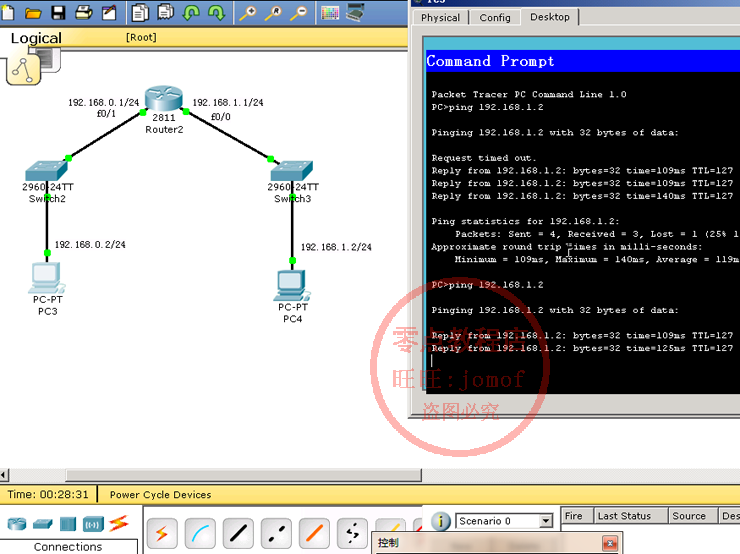Select the Switch3 device
The height and width of the screenshot is (554, 740).
[292, 171]
